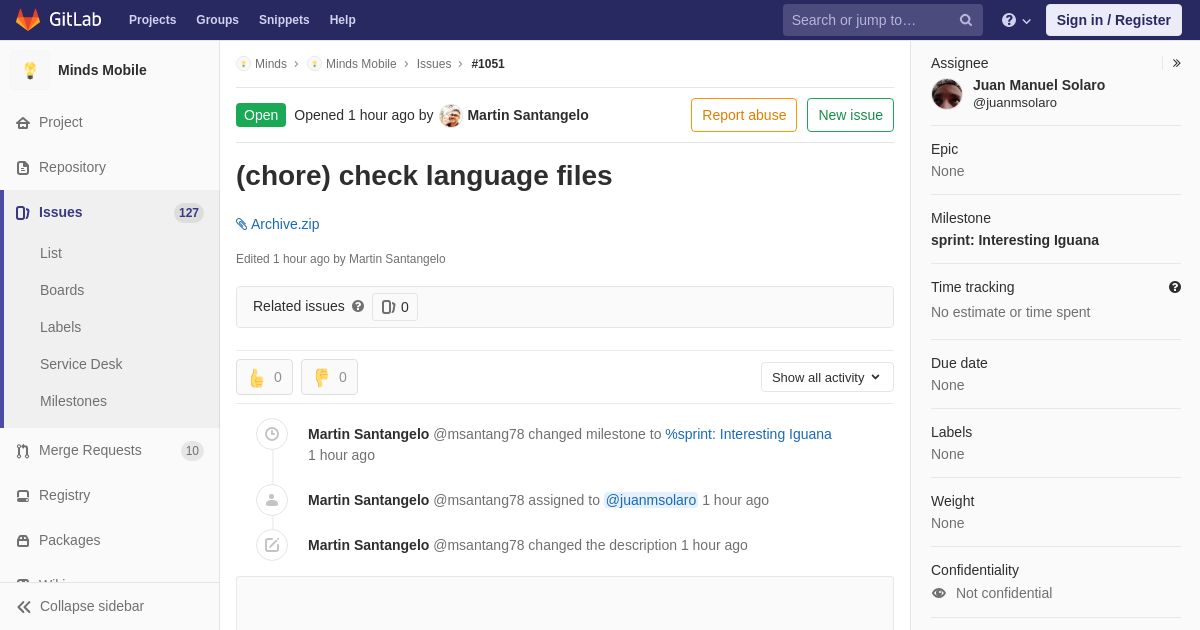Click the Related issues help question icon
Viewport: 1200px width, 630px height.
click(x=358, y=306)
